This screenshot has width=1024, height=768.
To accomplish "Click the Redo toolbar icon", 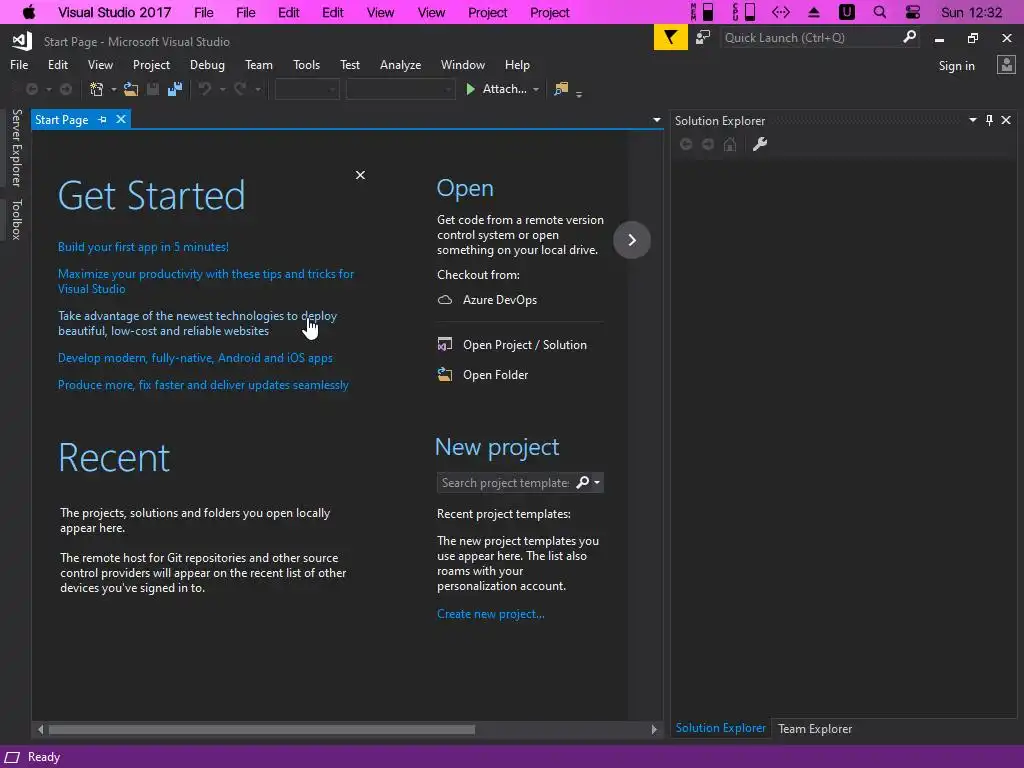I will tap(240, 89).
